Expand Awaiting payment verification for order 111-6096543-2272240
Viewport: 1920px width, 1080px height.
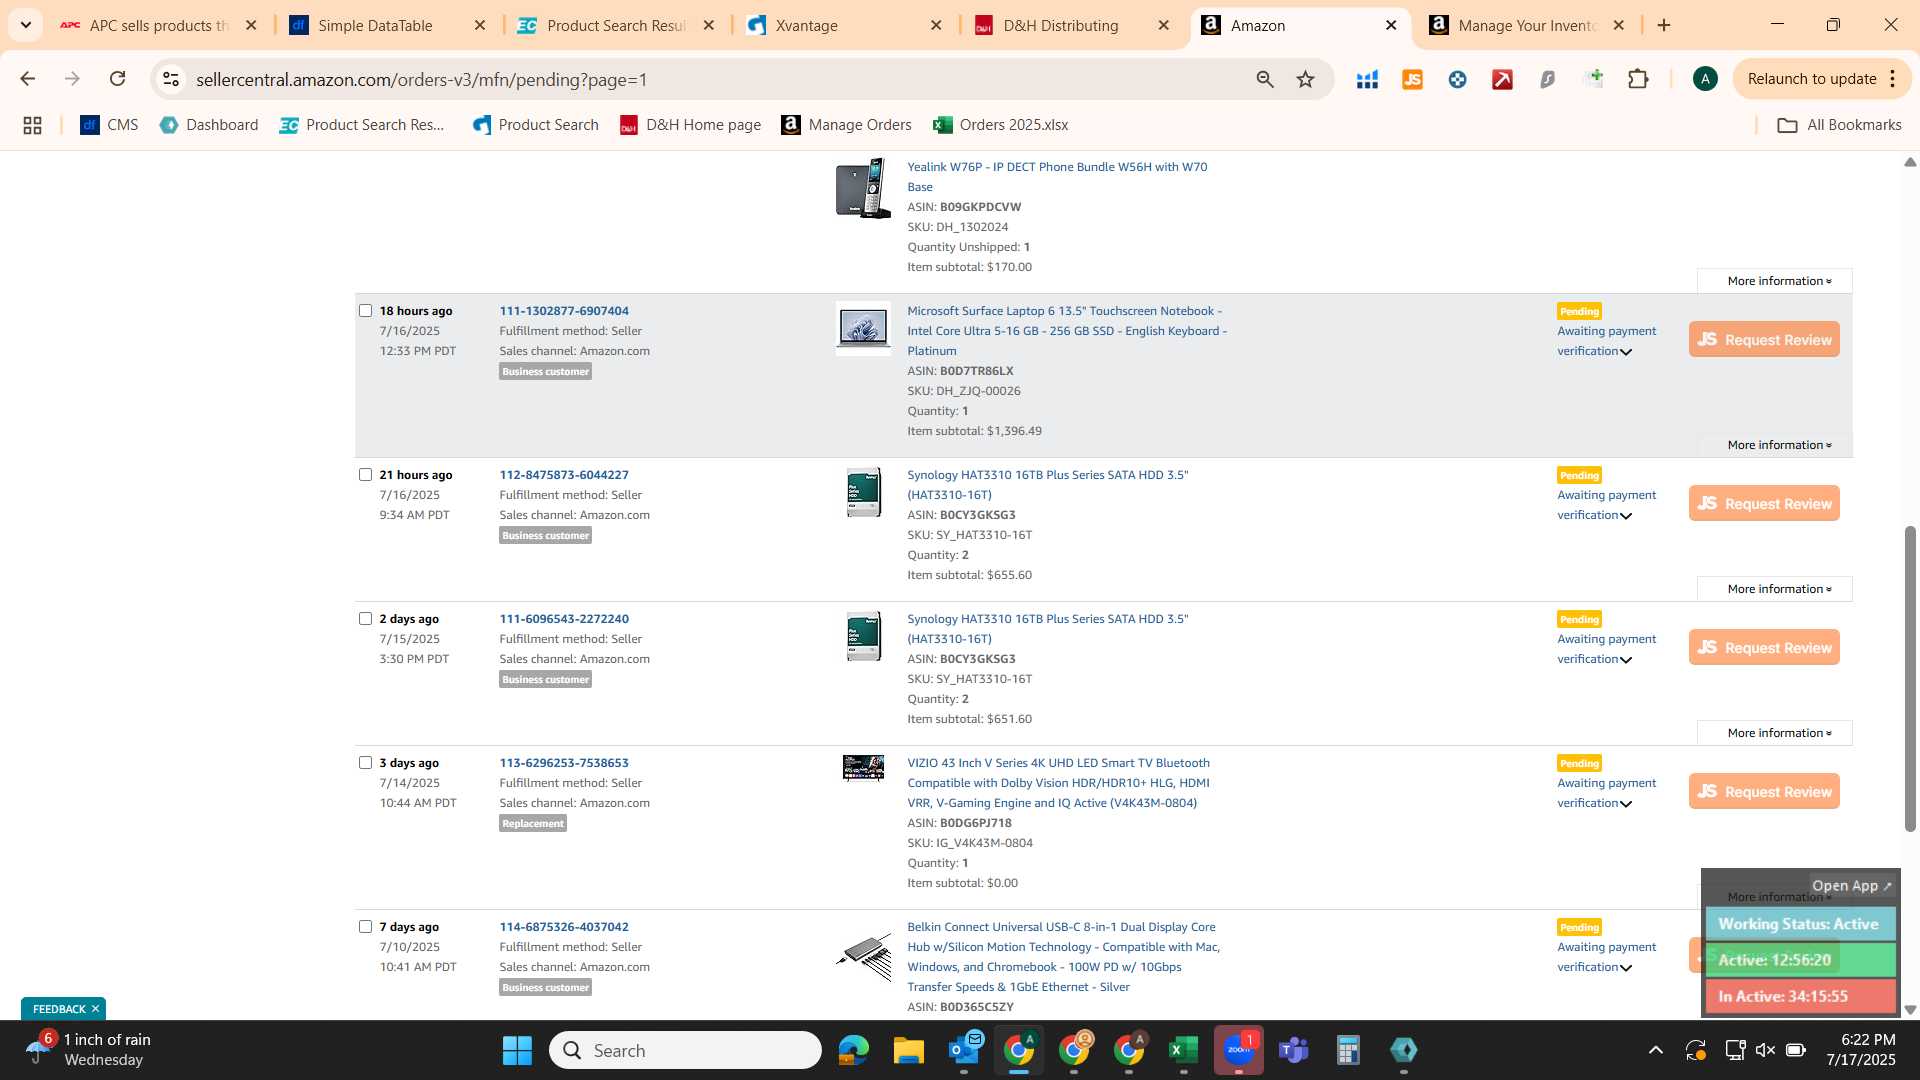coord(1626,660)
